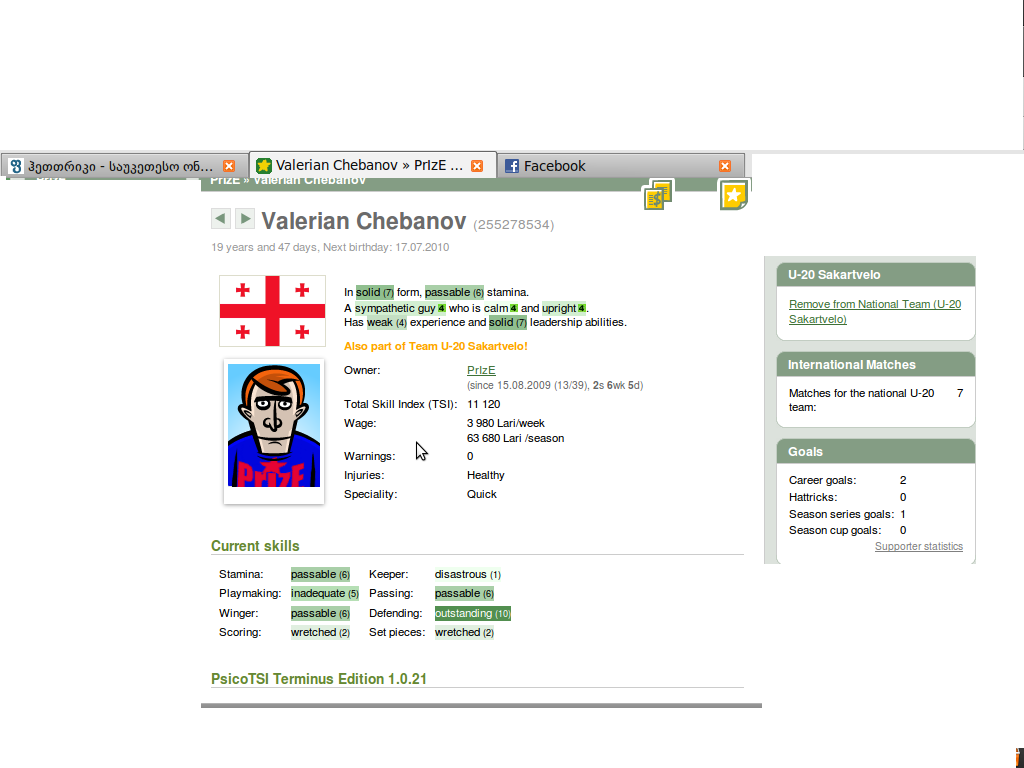
Task: Click Remove from National Team link
Action: pos(874,312)
